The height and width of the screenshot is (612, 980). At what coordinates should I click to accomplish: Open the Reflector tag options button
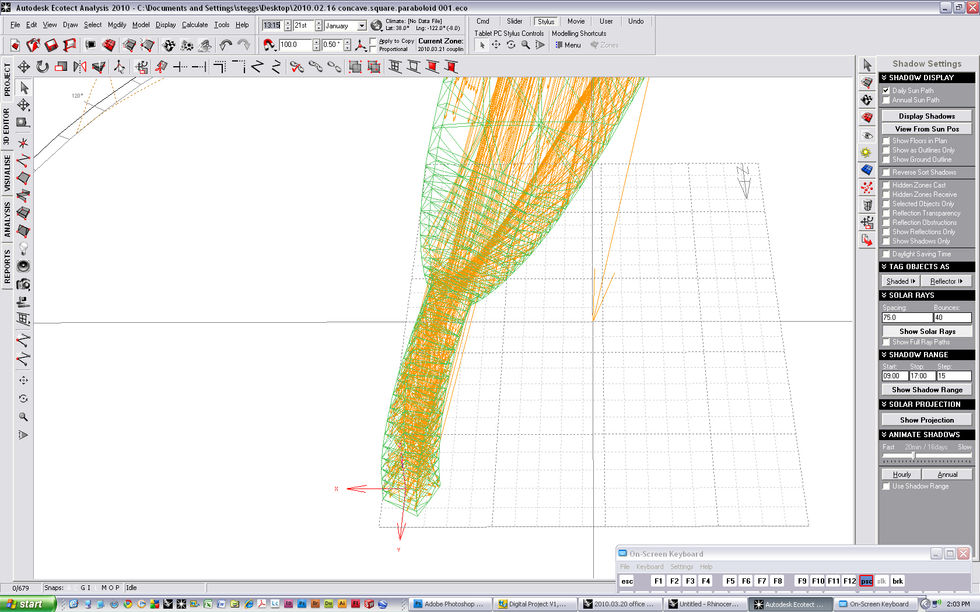(x=946, y=281)
